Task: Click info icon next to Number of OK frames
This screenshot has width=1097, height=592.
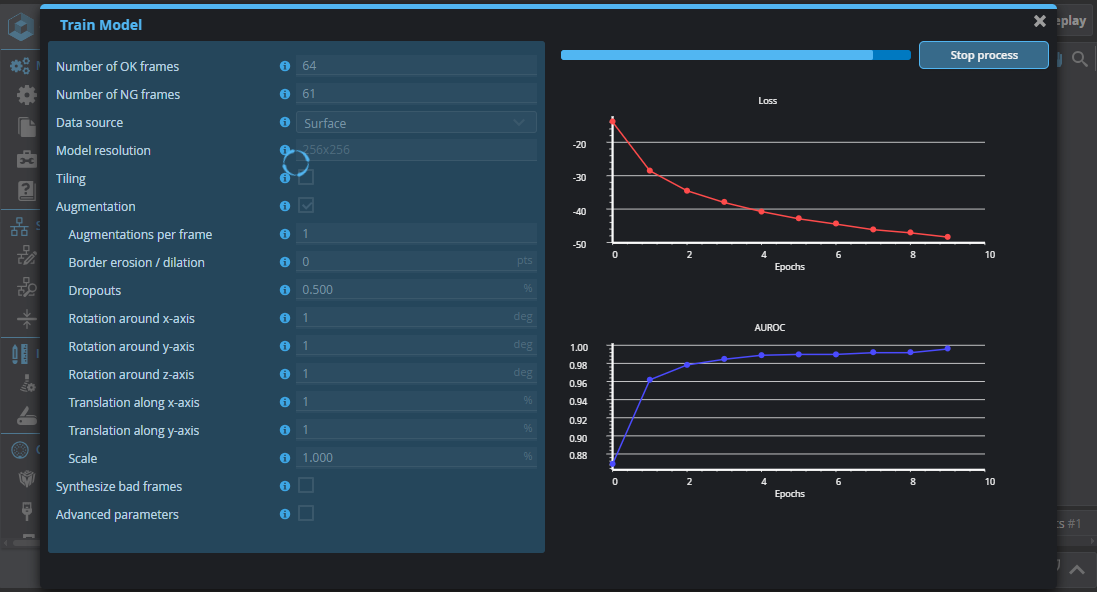Action: pos(285,66)
